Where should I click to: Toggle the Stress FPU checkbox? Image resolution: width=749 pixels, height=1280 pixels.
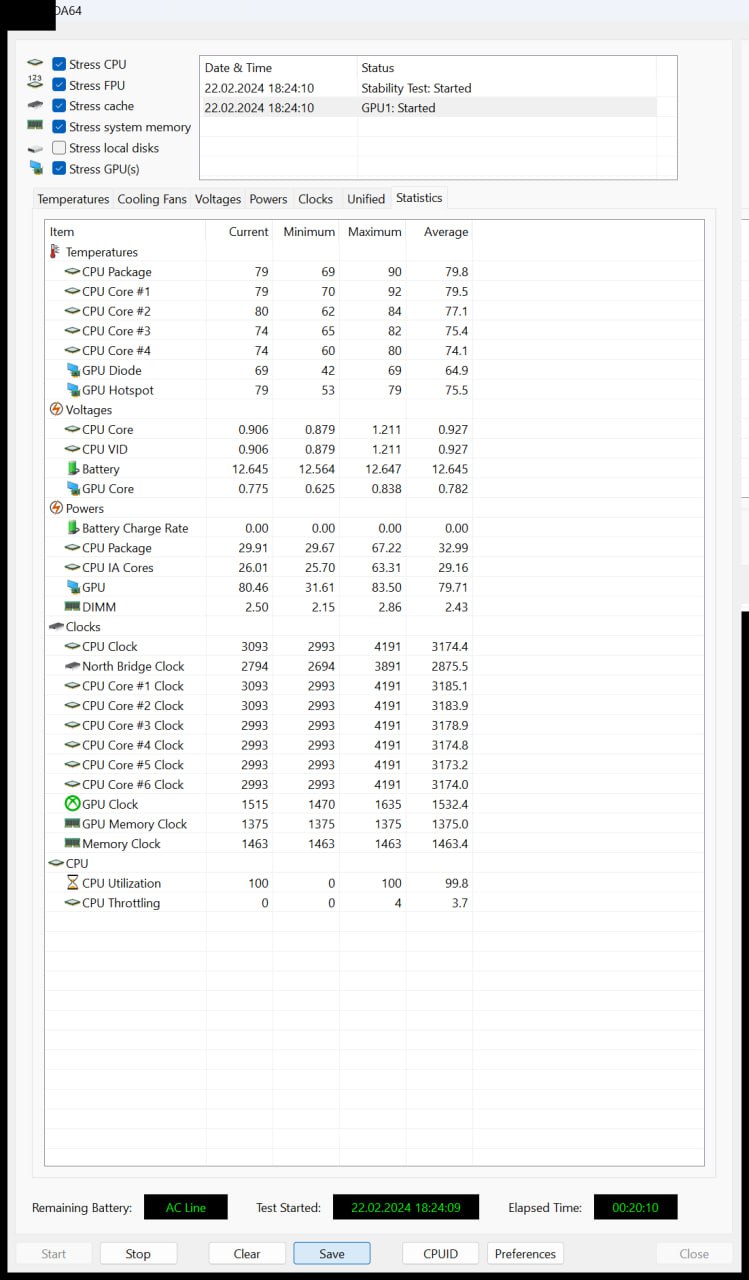(59, 85)
